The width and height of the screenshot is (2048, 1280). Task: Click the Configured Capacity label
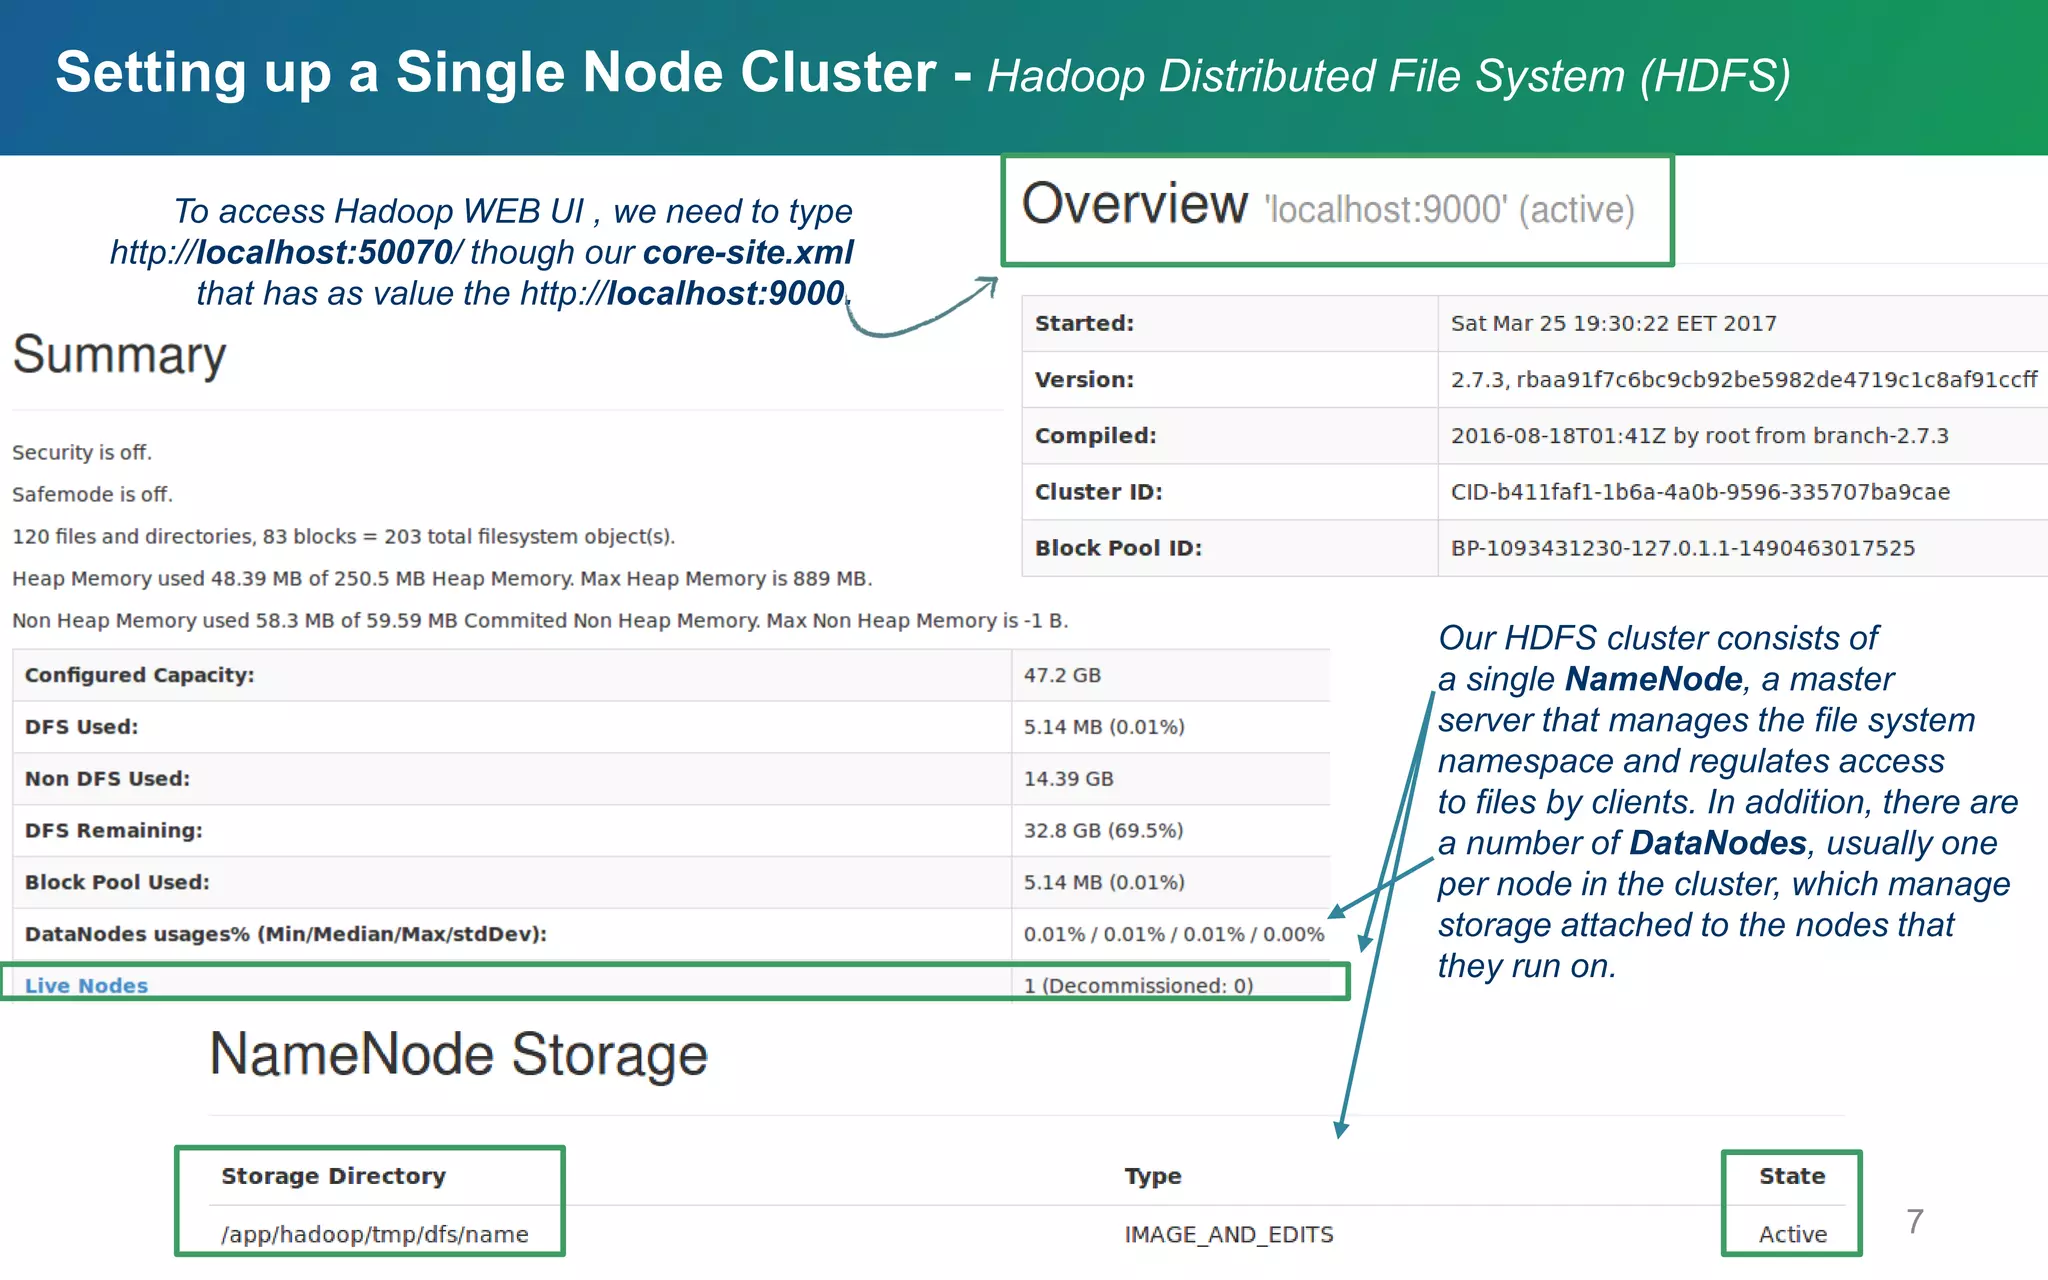click(x=139, y=675)
